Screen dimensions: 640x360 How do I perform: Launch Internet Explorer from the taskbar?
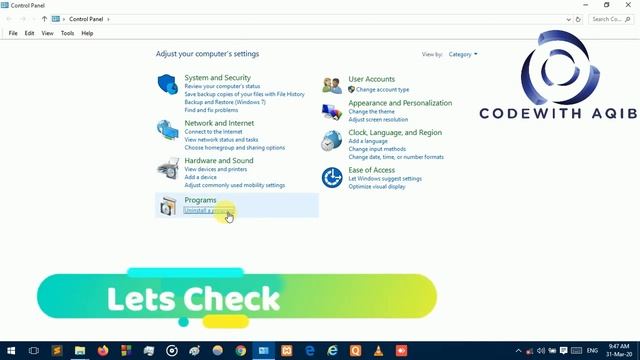[333, 351]
